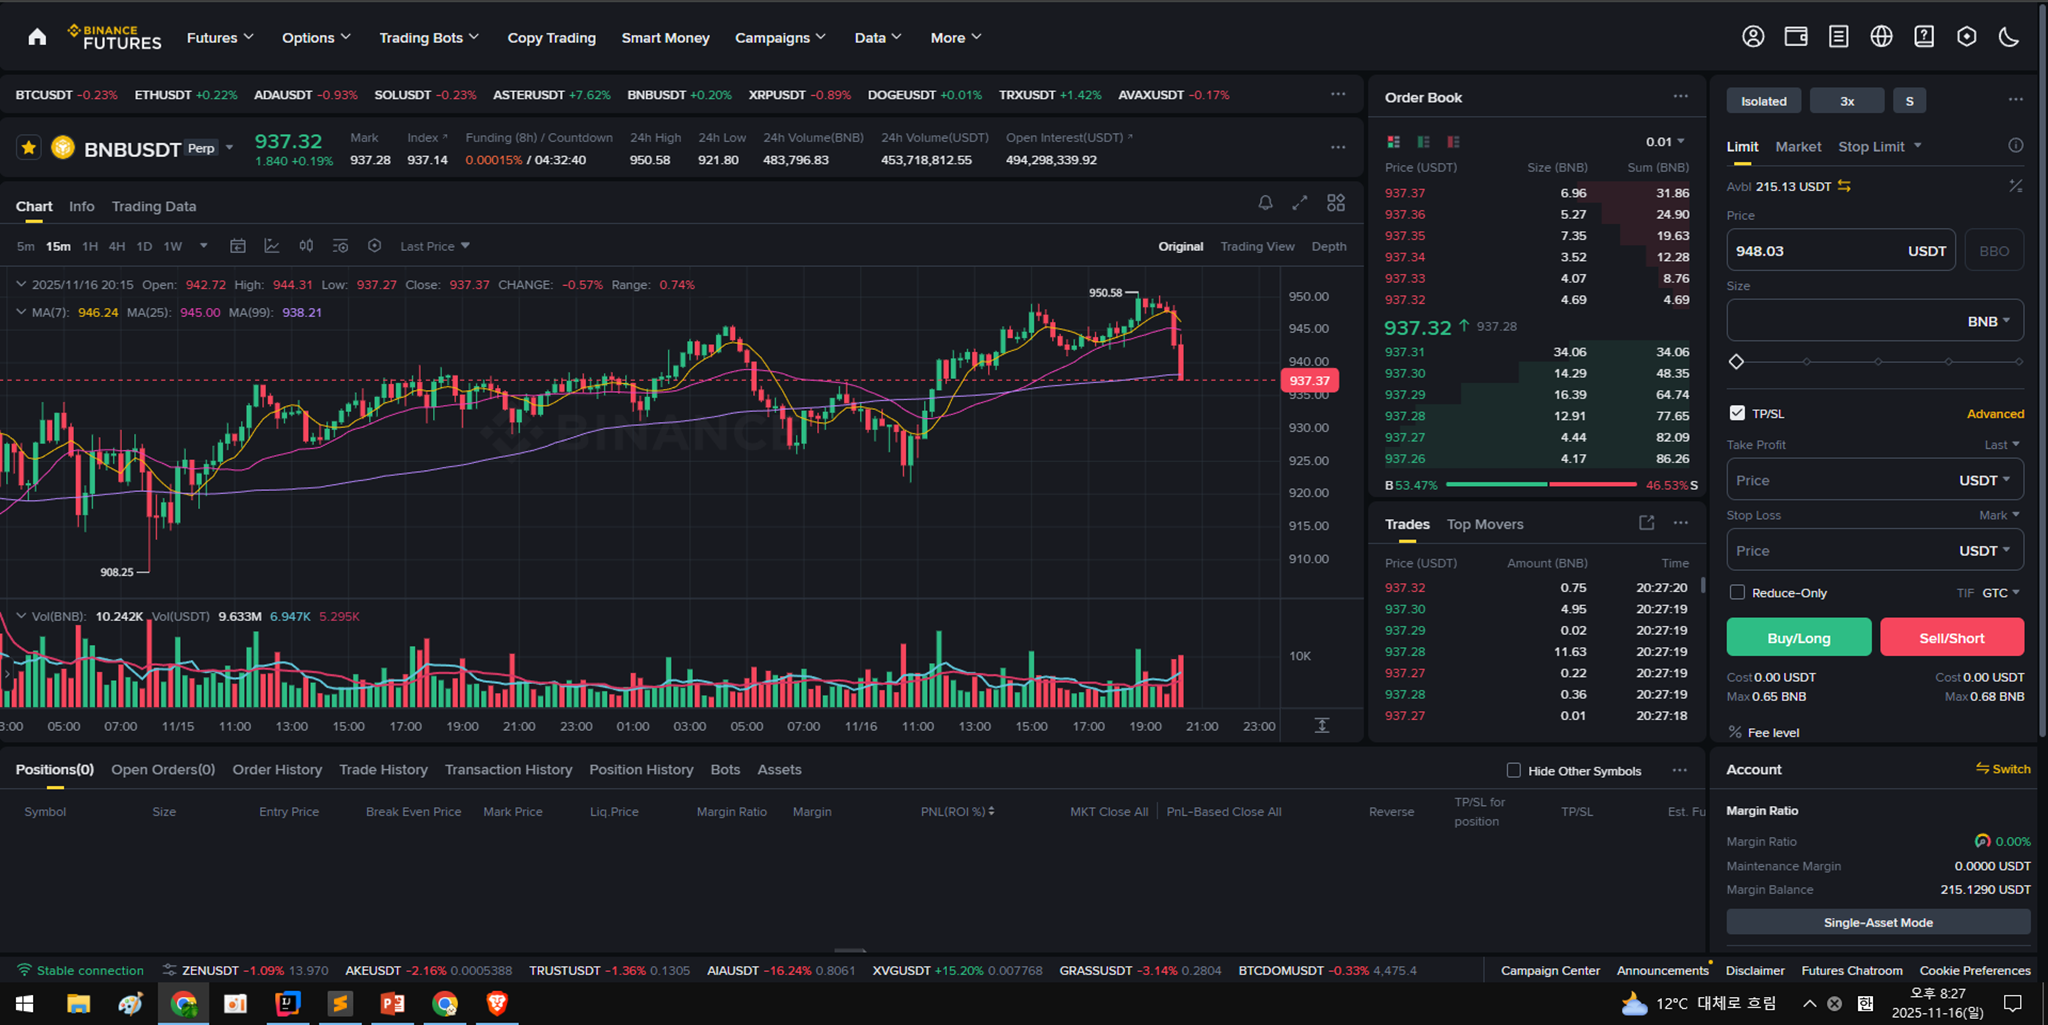Select the 5m timeframe
This screenshot has height=1025, width=2048.
pyautogui.click(x=26, y=246)
